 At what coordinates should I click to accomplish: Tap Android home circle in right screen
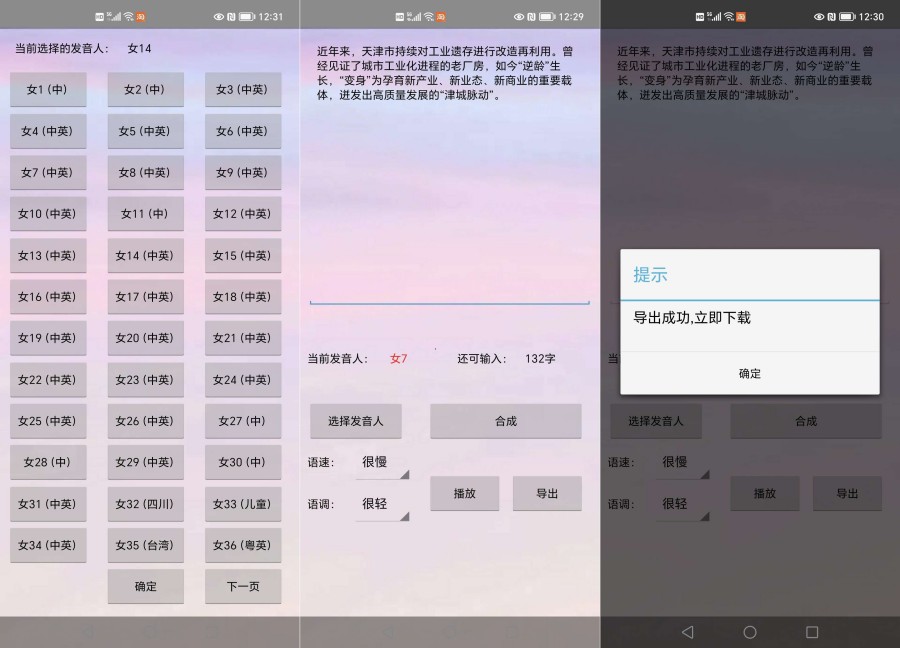click(x=750, y=632)
